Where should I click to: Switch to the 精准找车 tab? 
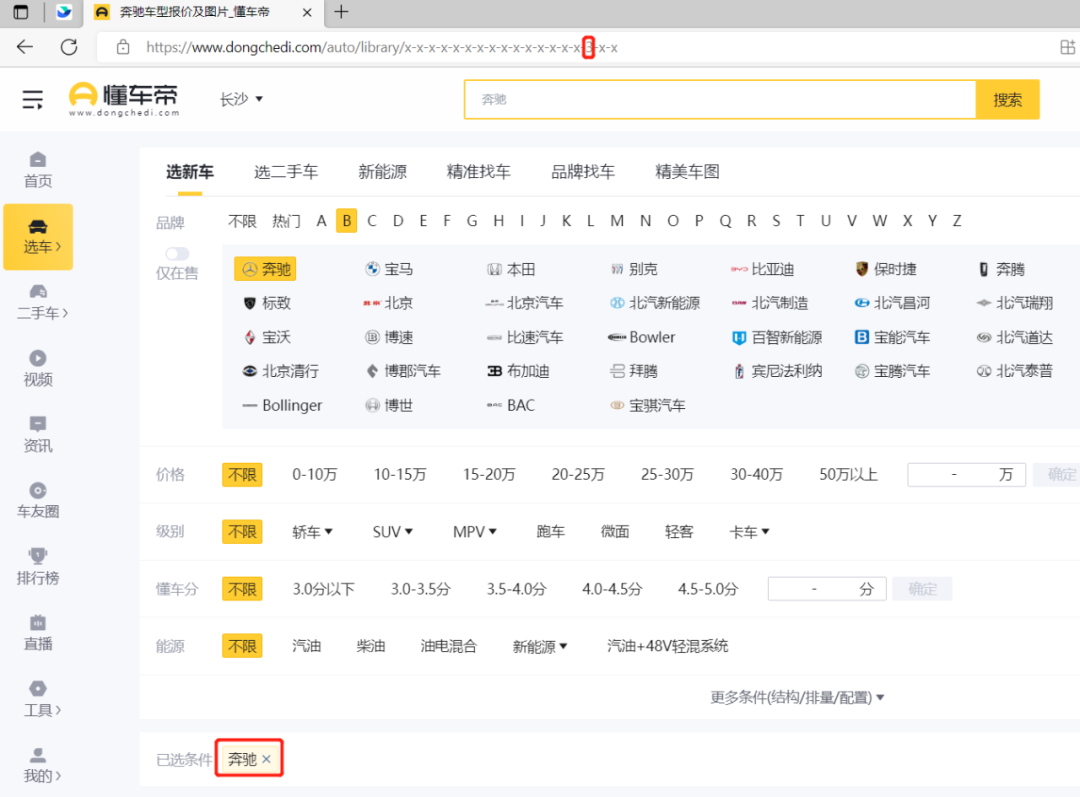pyautogui.click(x=479, y=172)
